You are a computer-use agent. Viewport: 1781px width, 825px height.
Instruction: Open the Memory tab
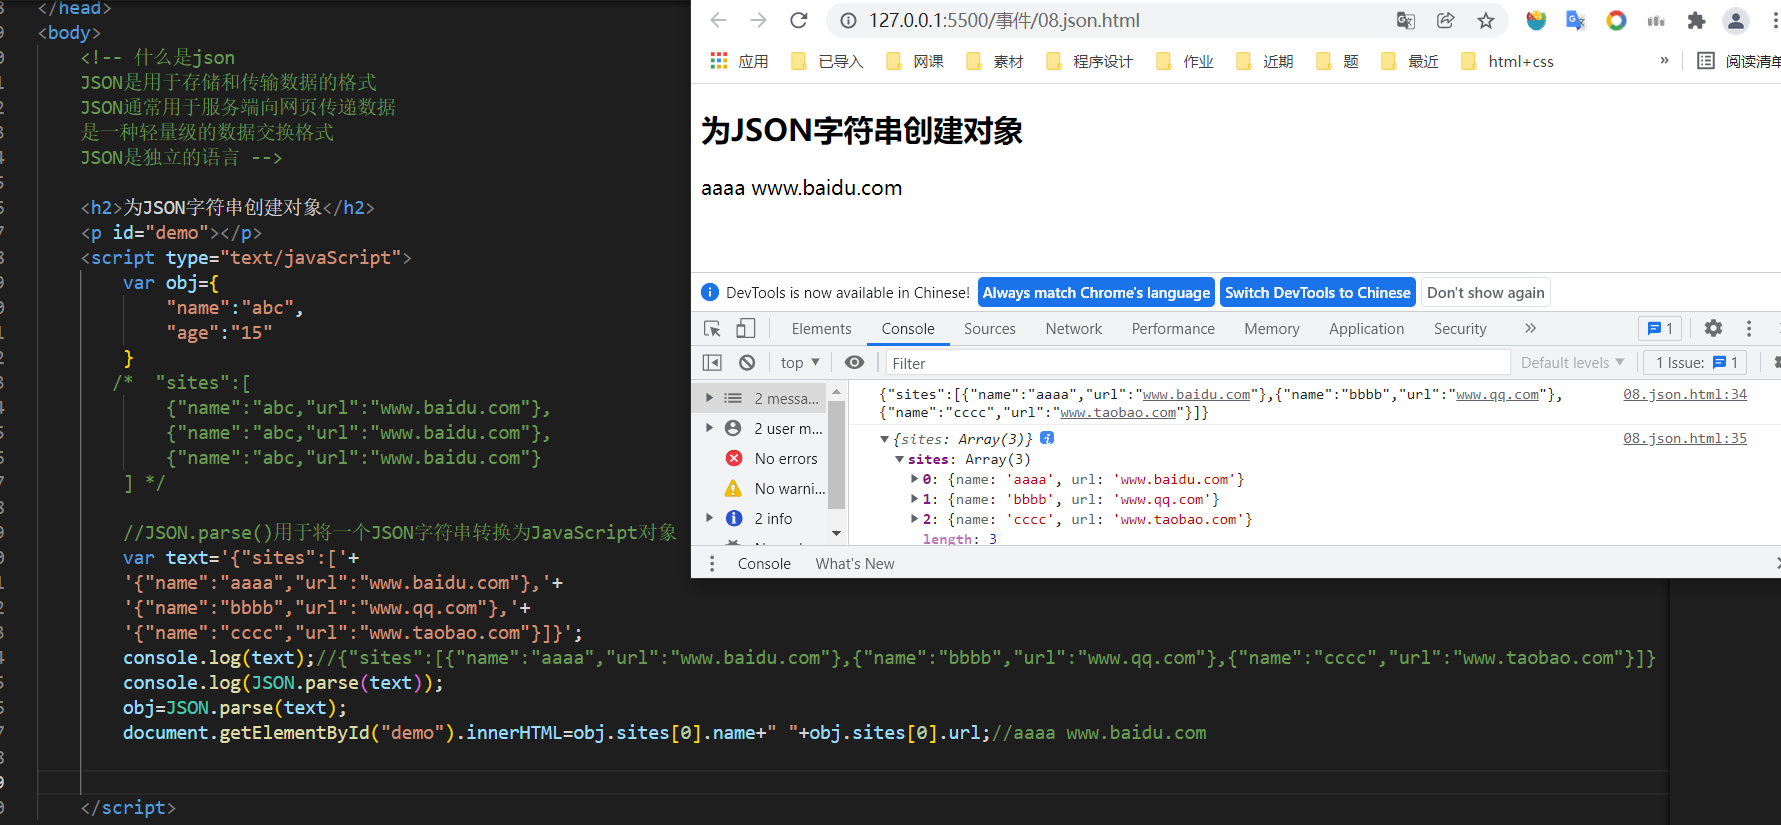coord(1272,328)
